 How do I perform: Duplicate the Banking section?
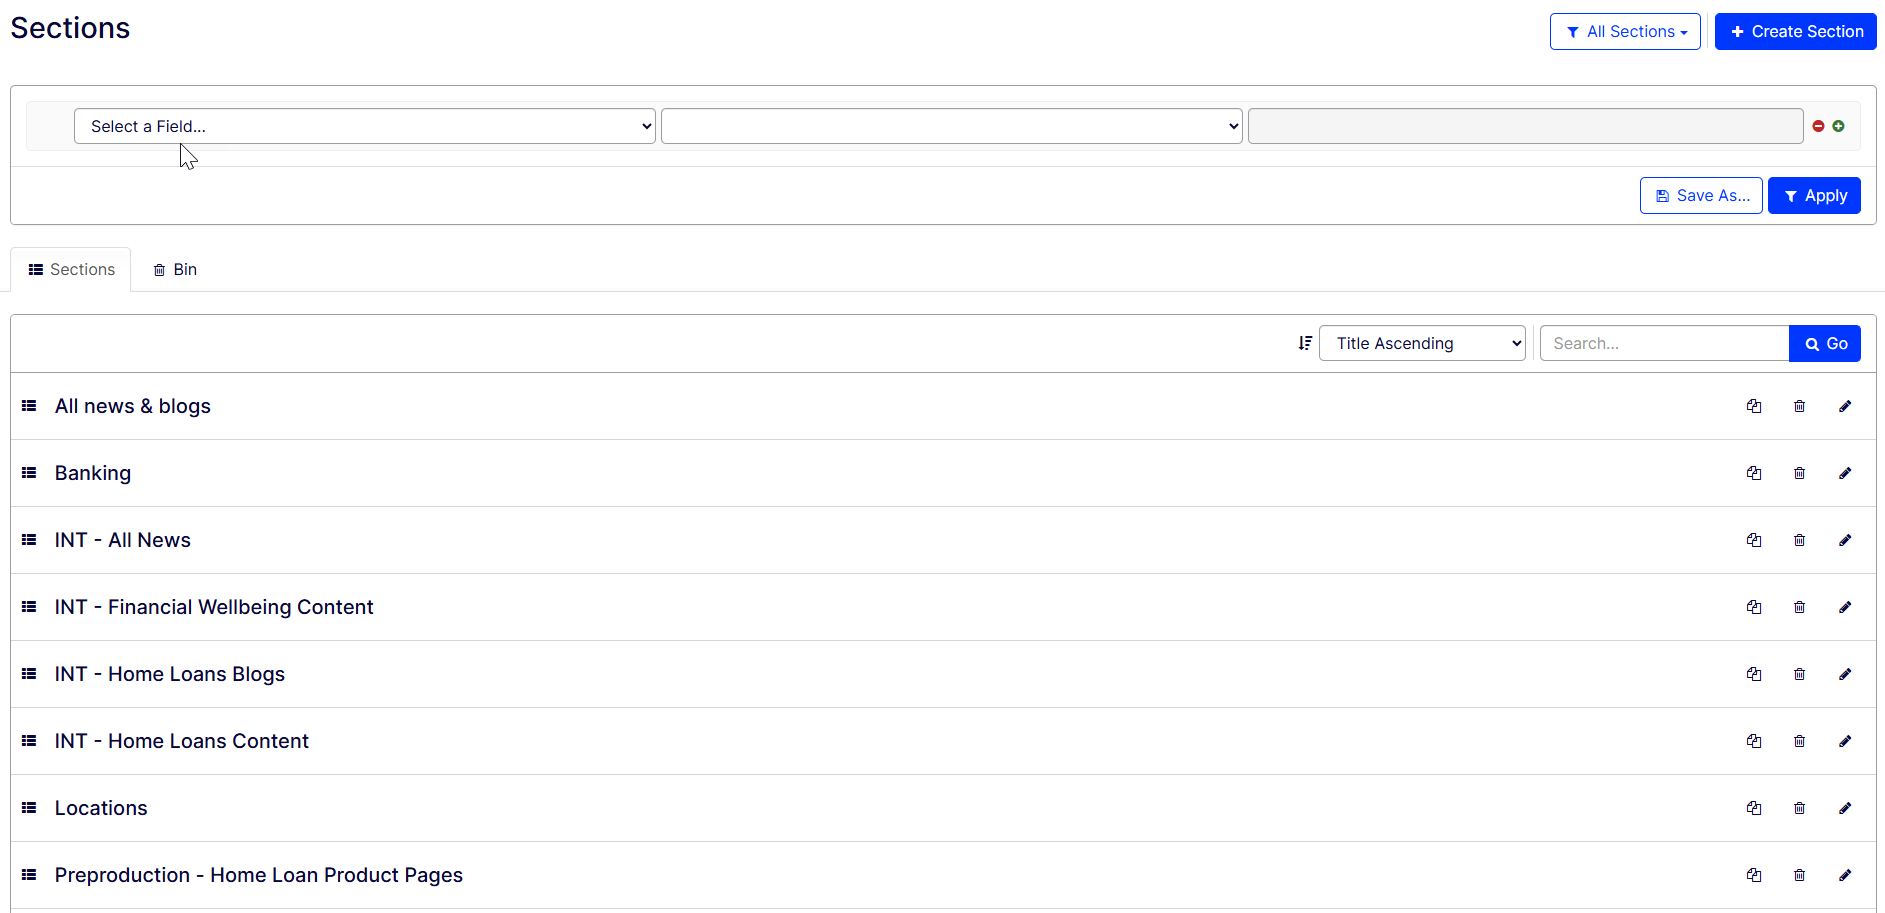point(1754,473)
